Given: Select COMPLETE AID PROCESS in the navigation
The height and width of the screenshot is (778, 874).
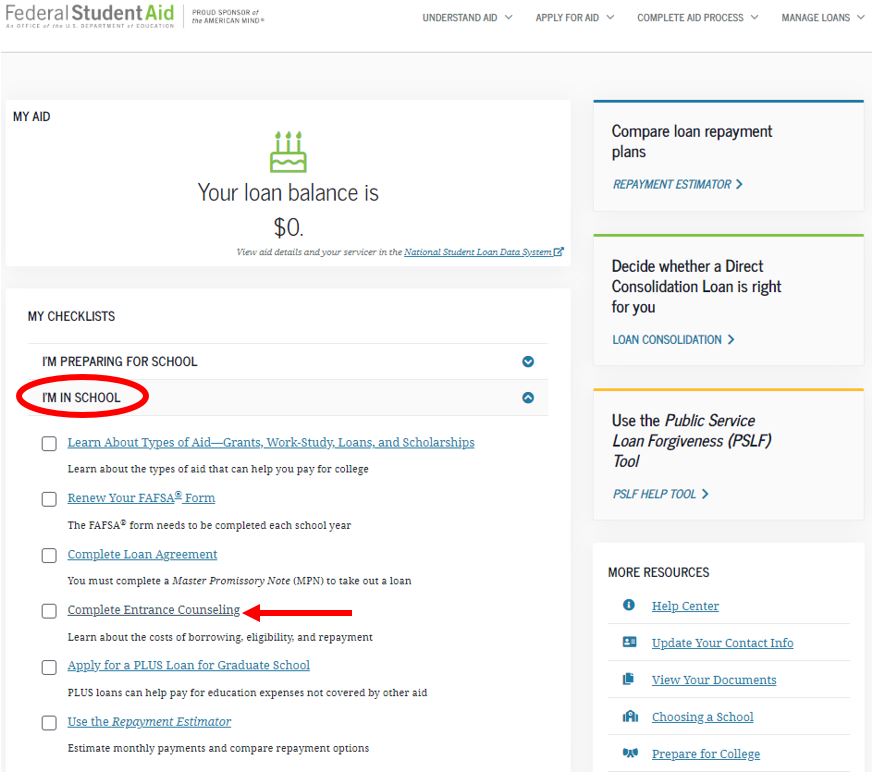Looking at the screenshot, I should [x=690, y=18].
